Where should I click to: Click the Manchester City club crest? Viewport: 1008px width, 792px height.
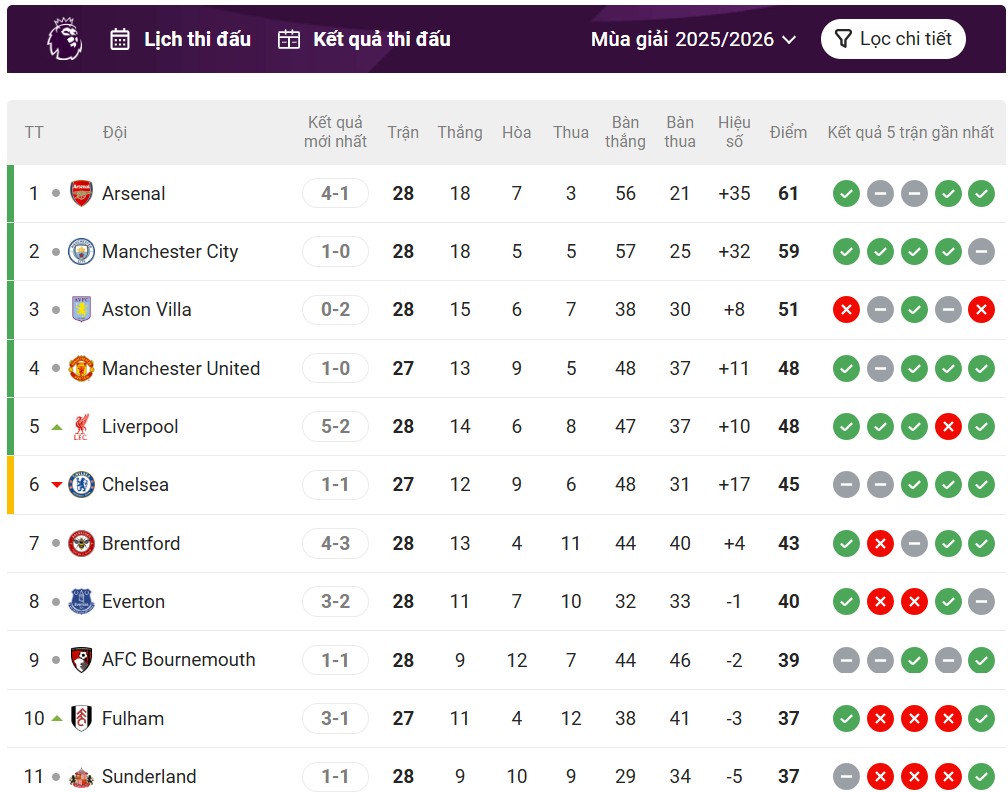(x=81, y=252)
